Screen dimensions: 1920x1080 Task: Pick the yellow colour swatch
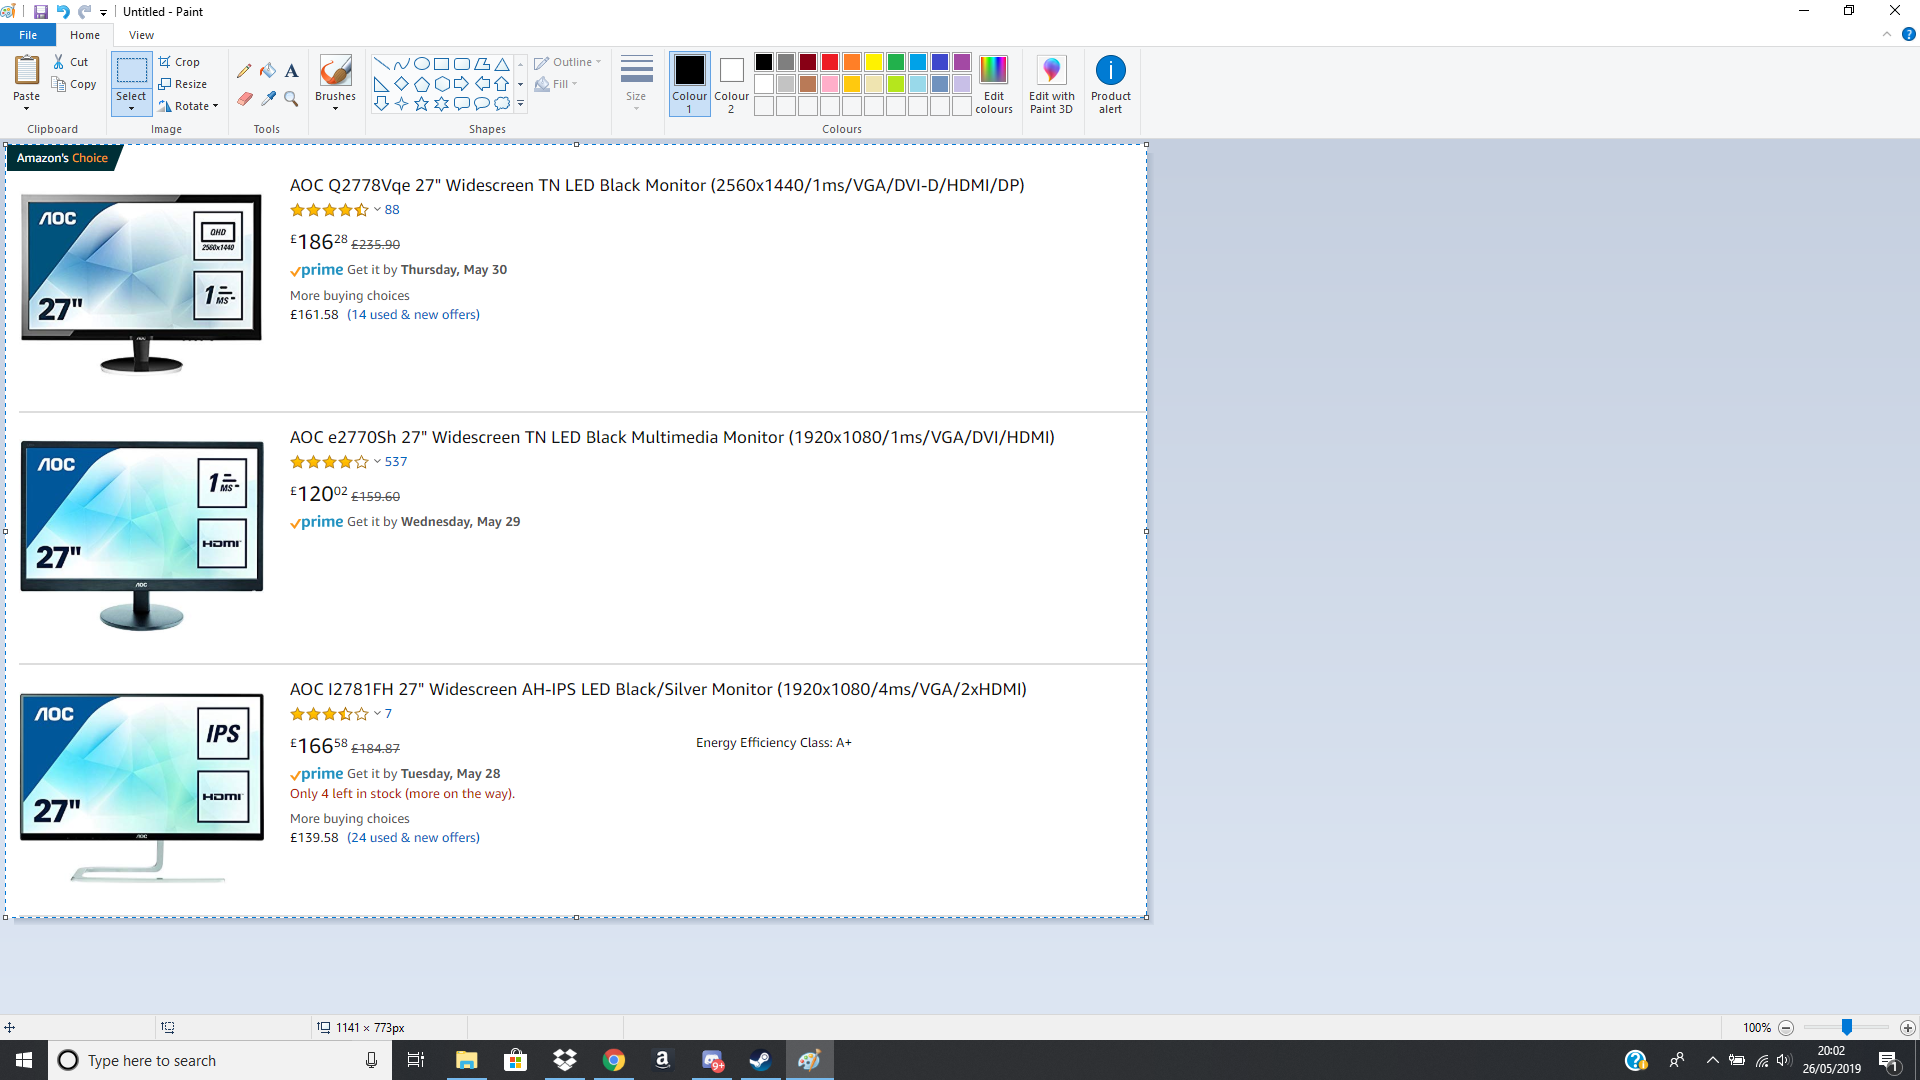point(873,62)
